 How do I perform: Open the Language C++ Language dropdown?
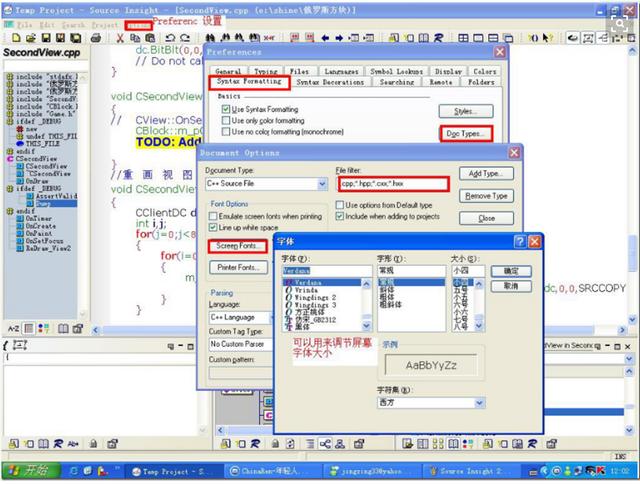point(240,317)
